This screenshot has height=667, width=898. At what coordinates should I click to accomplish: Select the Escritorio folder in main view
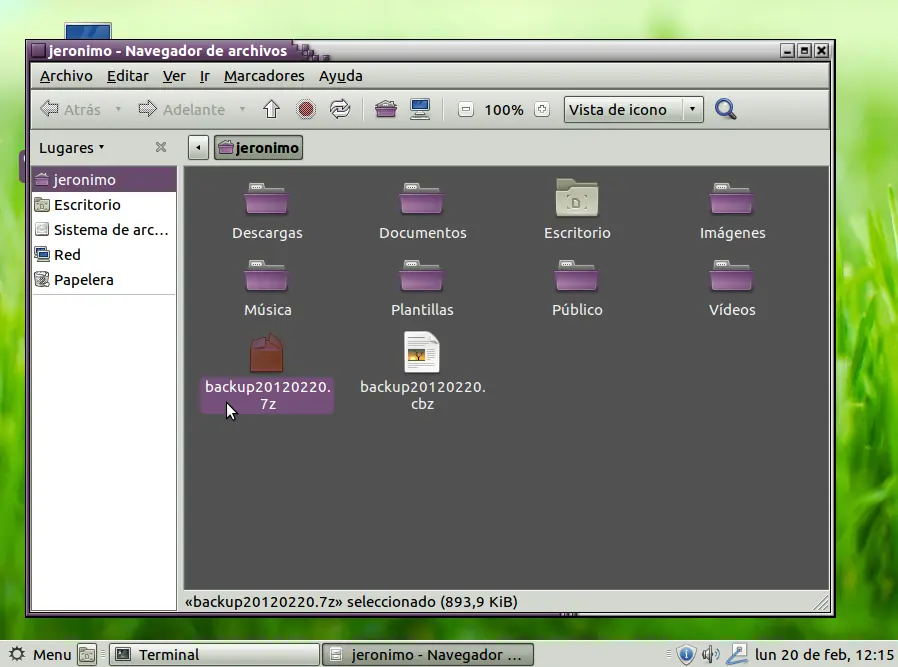point(577,198)
